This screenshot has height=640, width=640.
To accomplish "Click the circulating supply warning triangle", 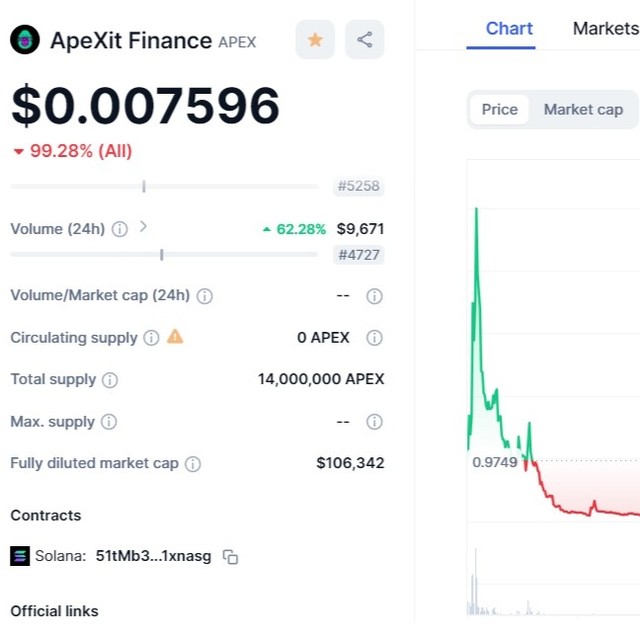I will tap(175, 337).
